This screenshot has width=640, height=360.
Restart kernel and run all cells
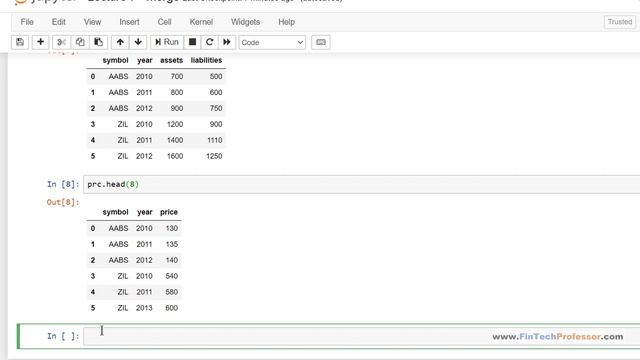point(227,42)
